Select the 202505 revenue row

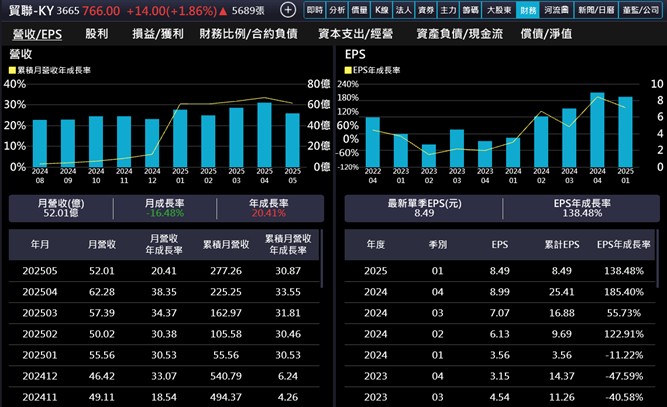coord(164,271)
